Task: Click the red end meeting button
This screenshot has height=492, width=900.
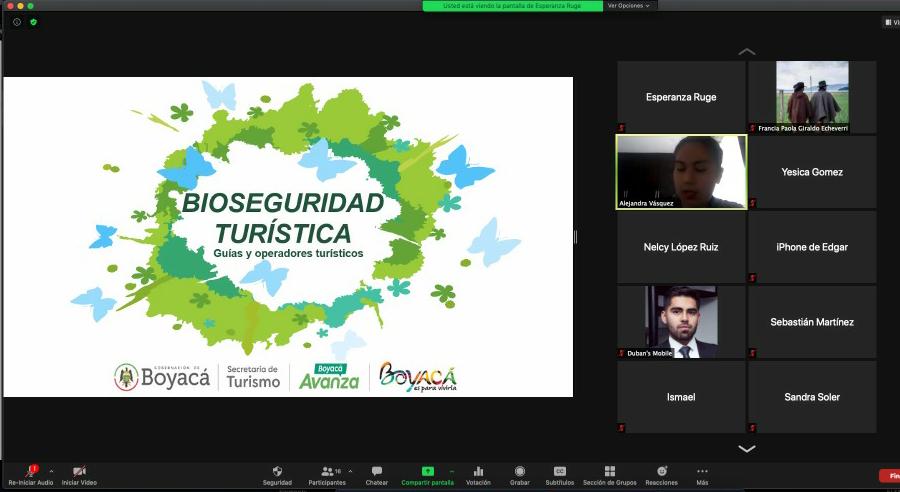Action: [888, 476]
